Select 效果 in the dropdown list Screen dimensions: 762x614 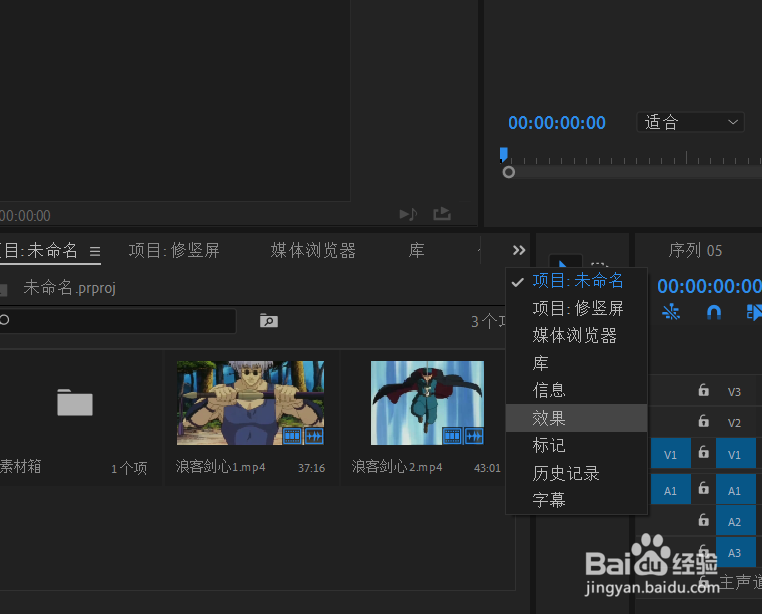click(577, 418)
